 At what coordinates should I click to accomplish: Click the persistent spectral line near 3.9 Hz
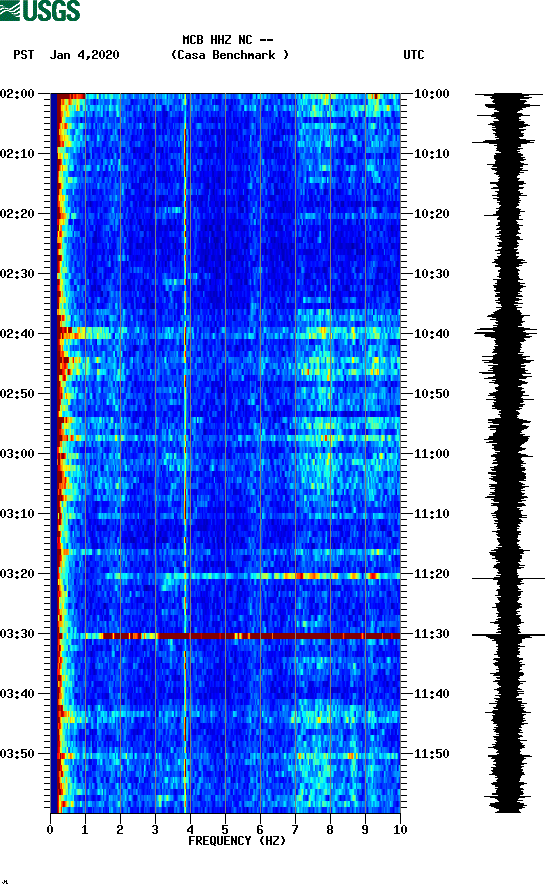[185, 453]
